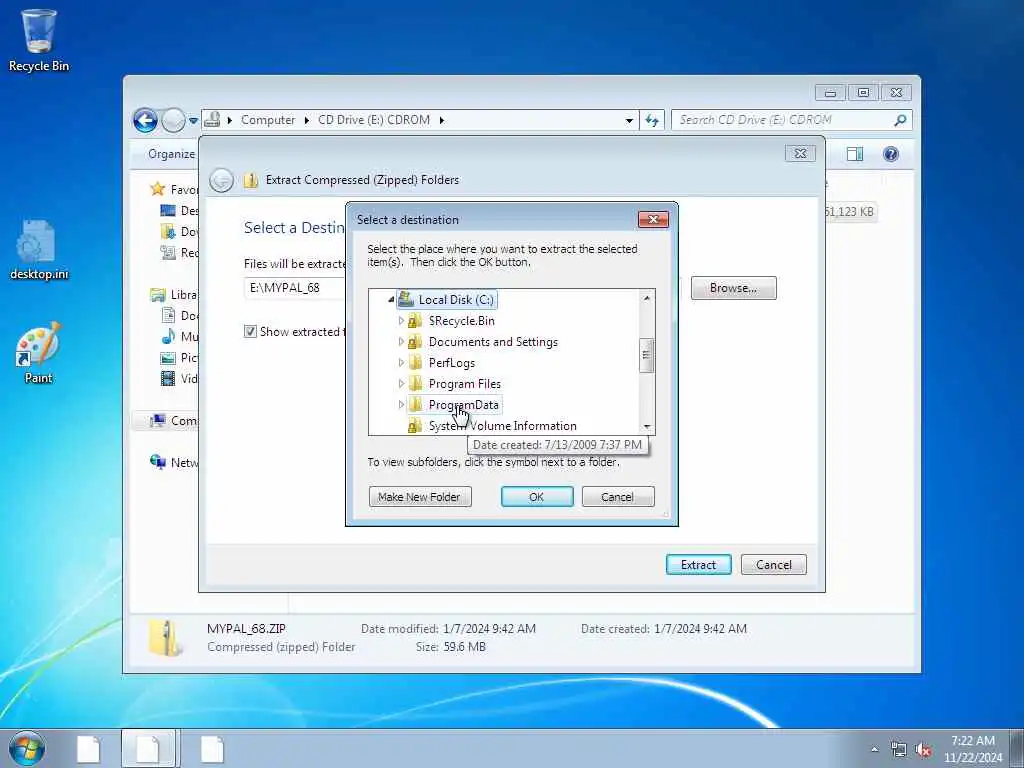
Task: Open the Explorer help icon
Action: 891,154
